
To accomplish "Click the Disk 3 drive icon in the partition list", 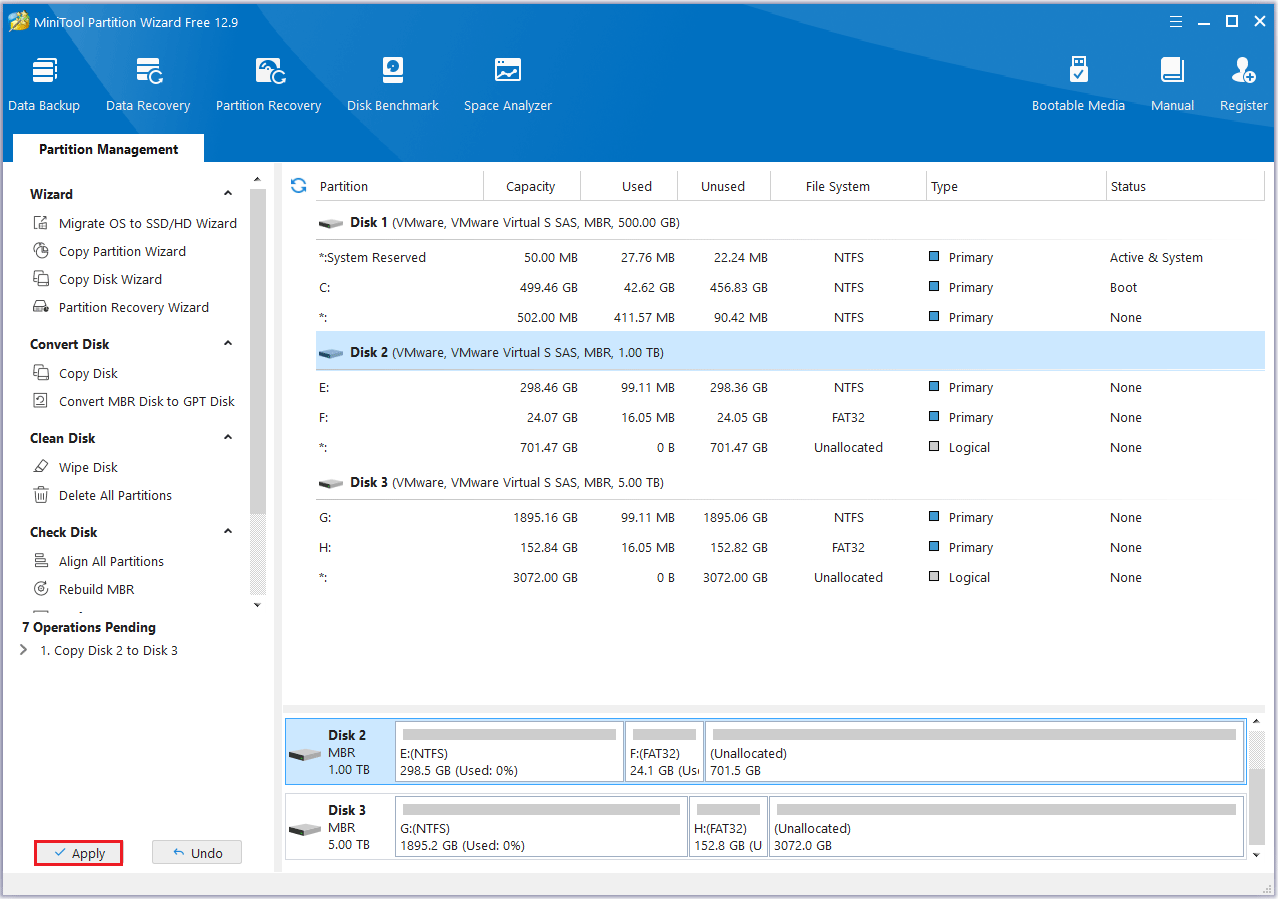I will [x=330, y=483].
